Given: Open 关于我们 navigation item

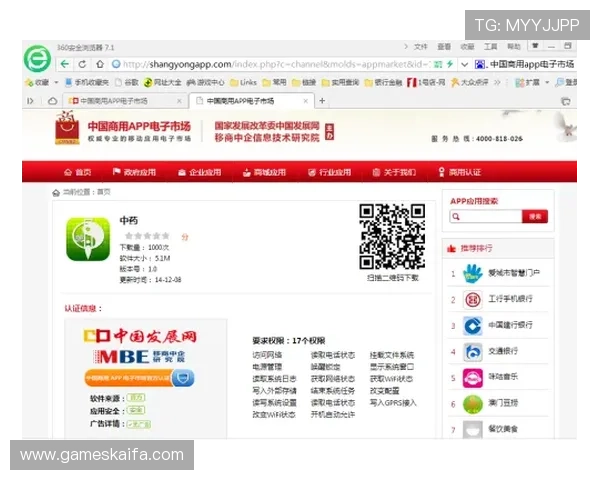Looking at the screenshot, I should click(394, 172).
